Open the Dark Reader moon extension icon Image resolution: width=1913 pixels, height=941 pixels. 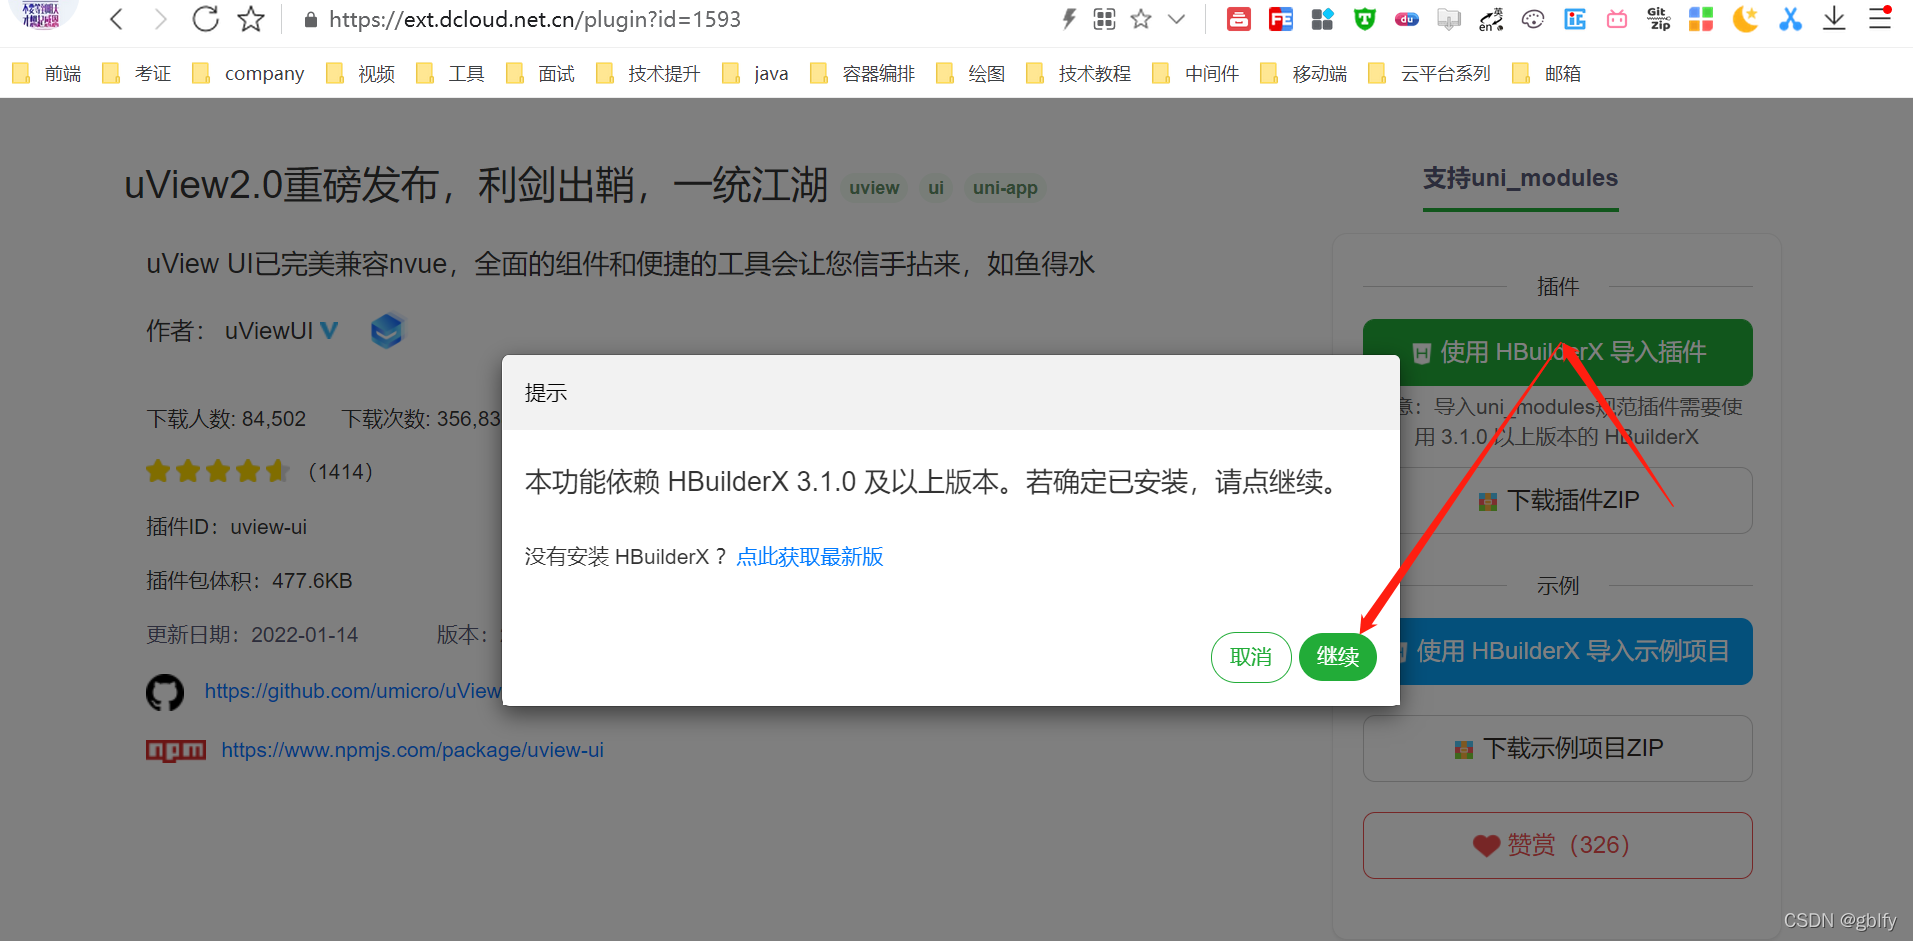(1745, 18)
